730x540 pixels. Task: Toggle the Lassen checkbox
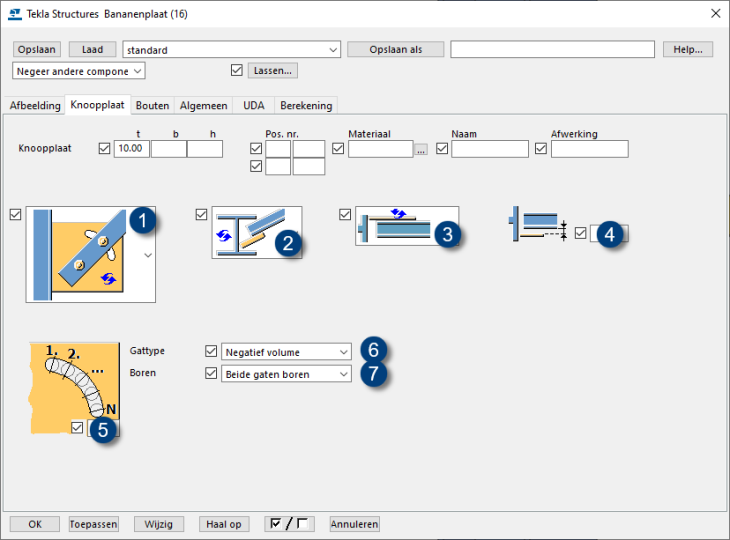coord(237,71)
